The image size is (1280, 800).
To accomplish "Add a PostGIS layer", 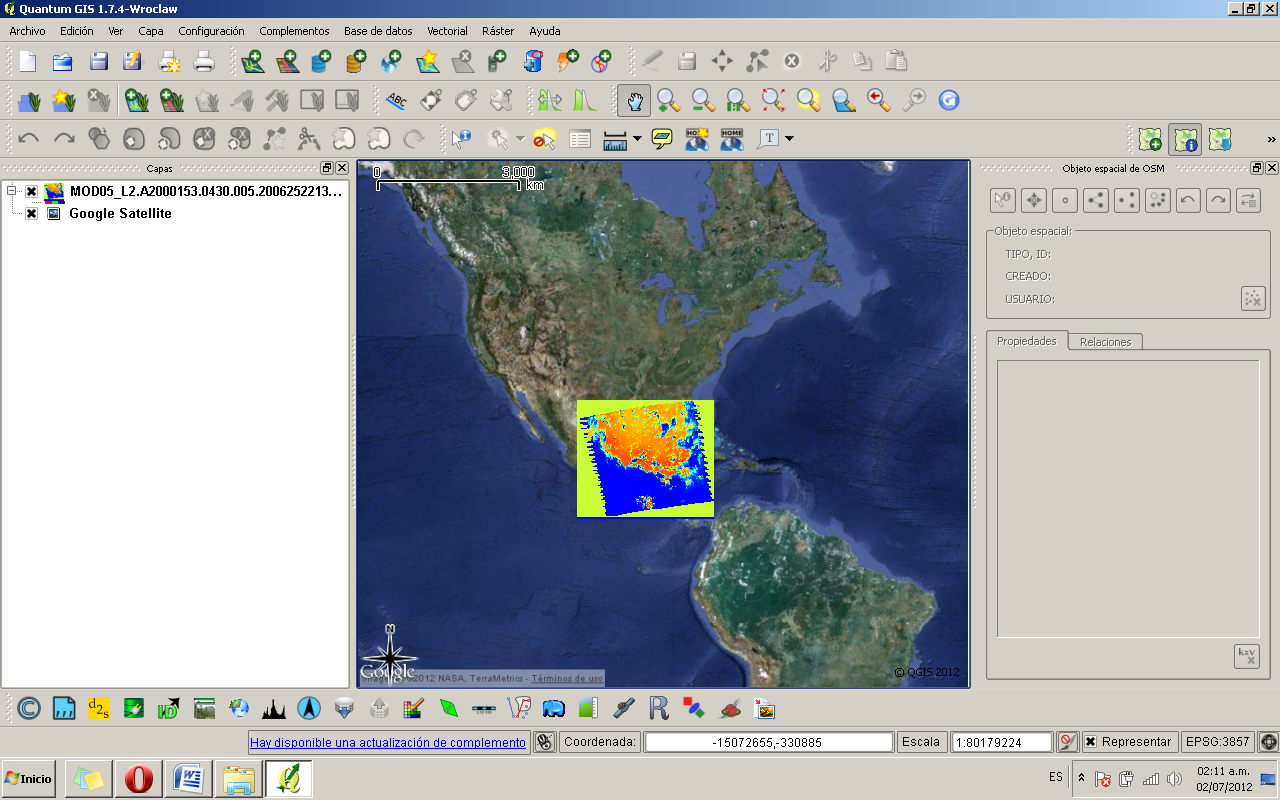I will 322,62.
